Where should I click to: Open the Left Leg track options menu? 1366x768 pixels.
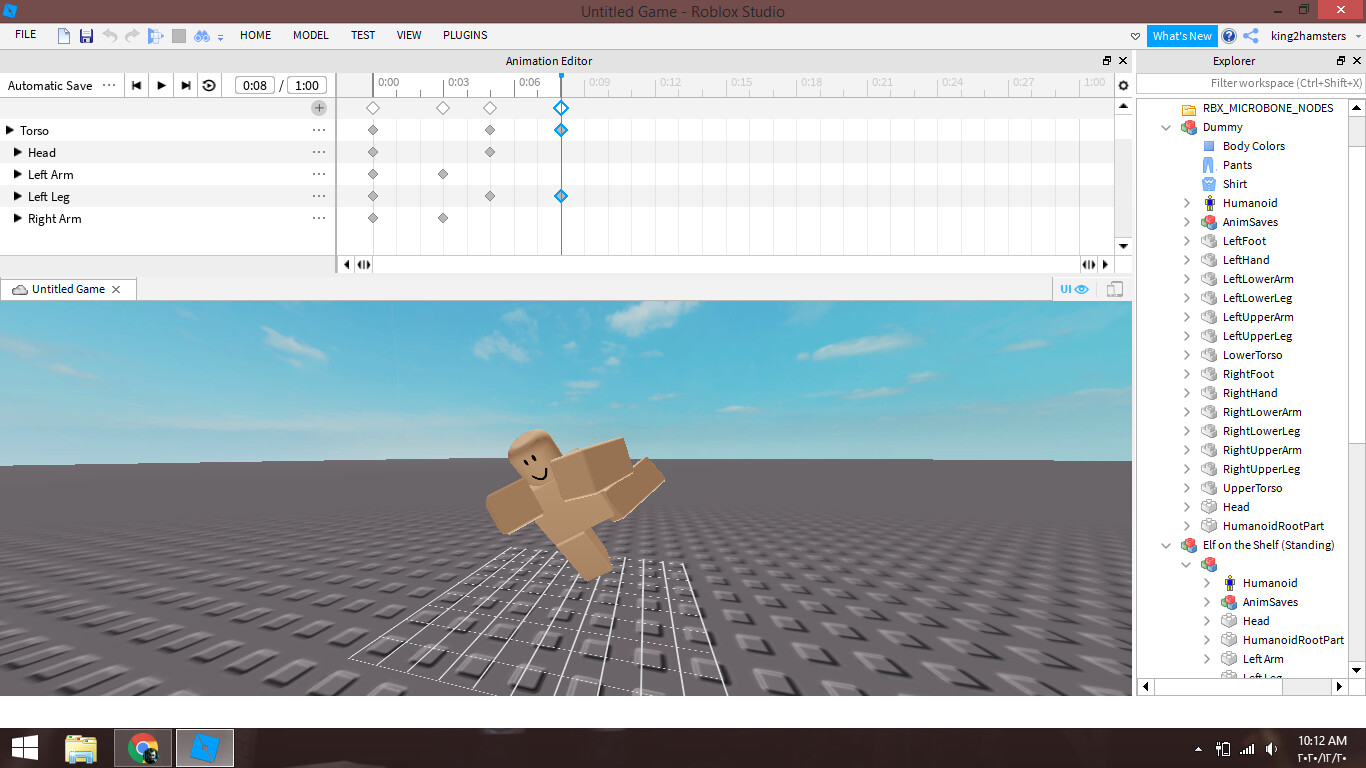point(319,196)
